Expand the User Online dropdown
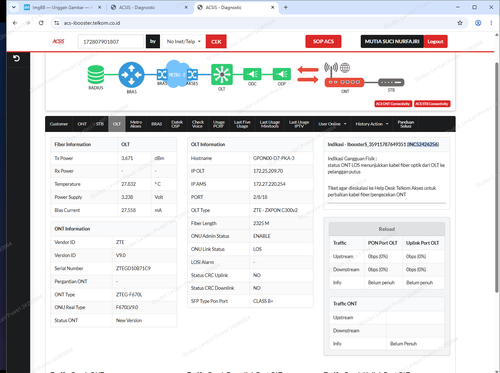 click(x=332, y=124)
